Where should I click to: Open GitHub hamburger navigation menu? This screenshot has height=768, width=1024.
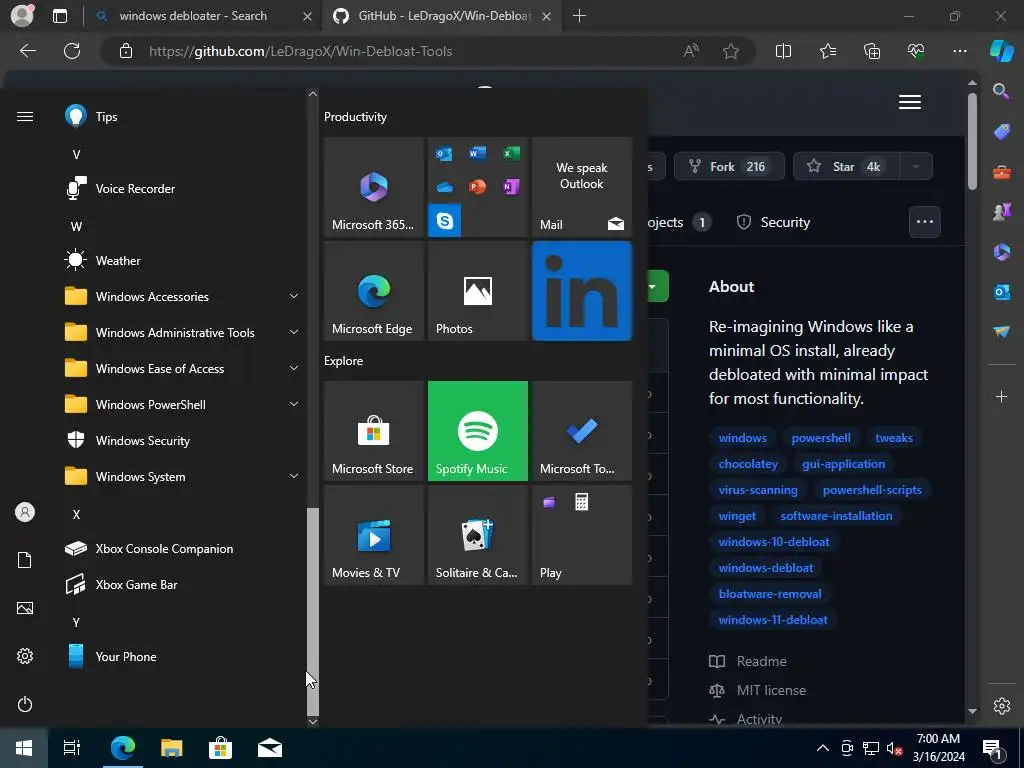pos(910,103)
